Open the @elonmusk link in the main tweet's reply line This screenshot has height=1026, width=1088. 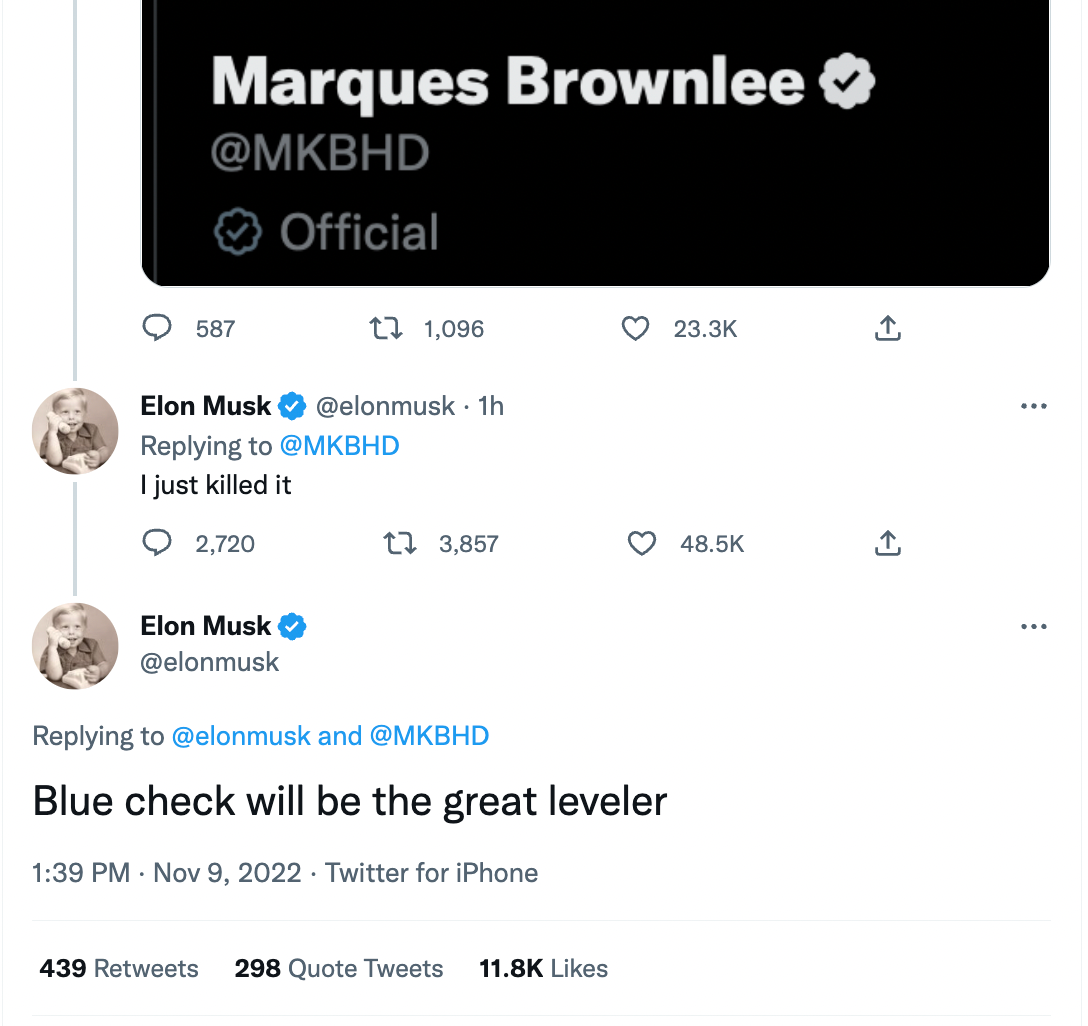click(x=241, y=736)
